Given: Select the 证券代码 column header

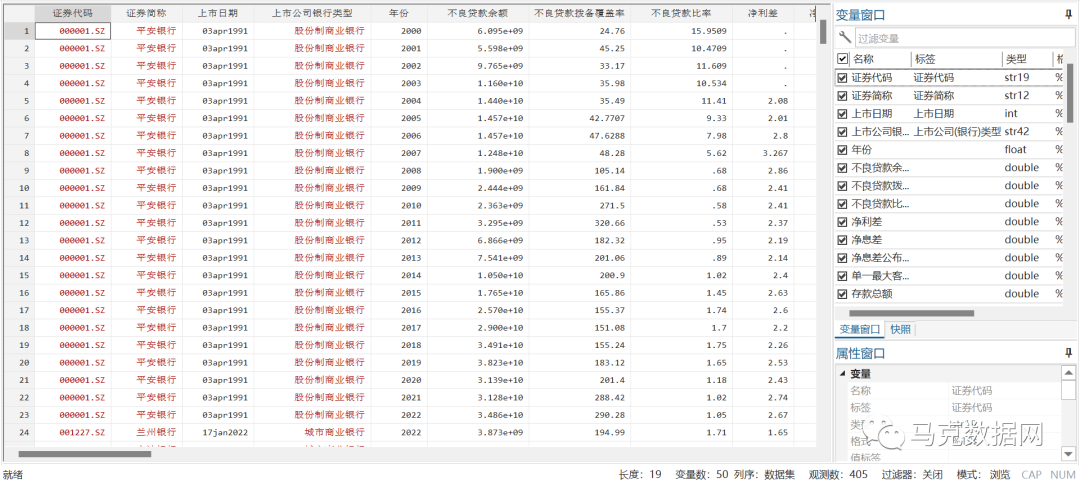Looking at the screenshot, I should pyautogui.click(x=72, y=13).
